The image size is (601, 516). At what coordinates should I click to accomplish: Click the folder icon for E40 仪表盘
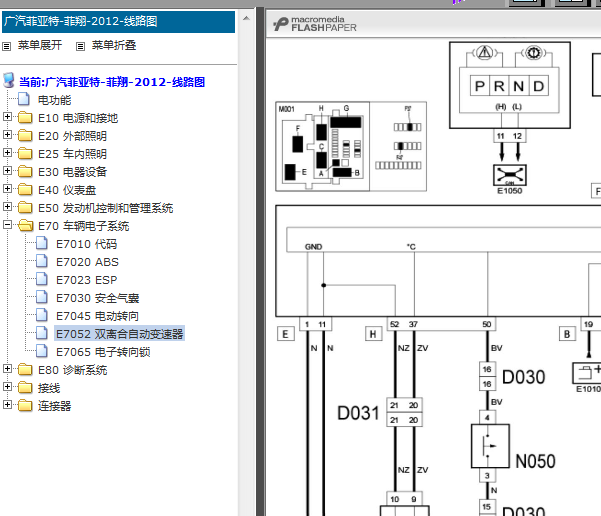pos(25,189)
